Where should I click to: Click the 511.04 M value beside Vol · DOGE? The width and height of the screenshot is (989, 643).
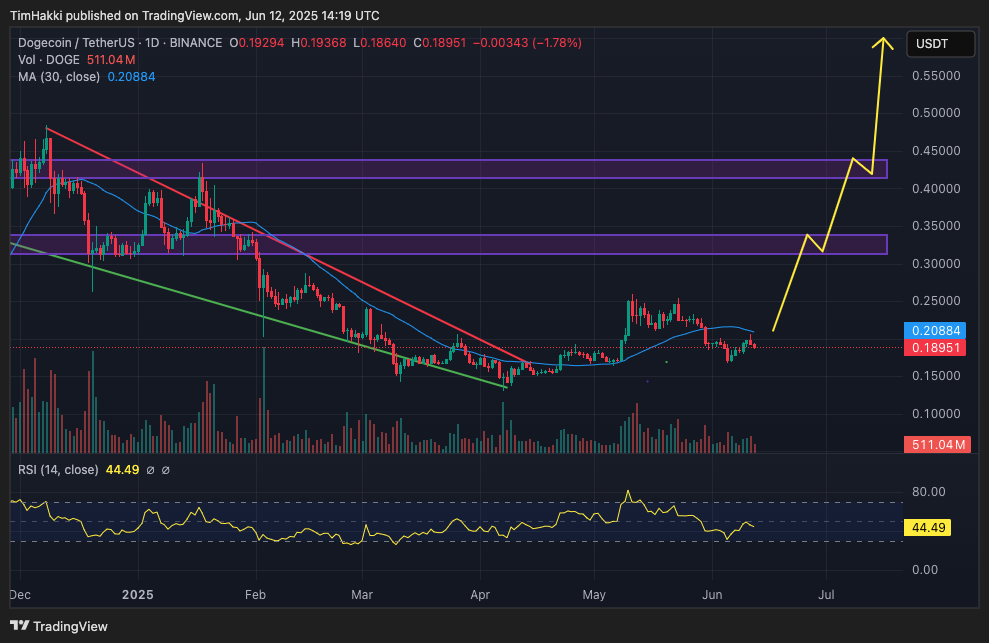[x=111, y=60]
